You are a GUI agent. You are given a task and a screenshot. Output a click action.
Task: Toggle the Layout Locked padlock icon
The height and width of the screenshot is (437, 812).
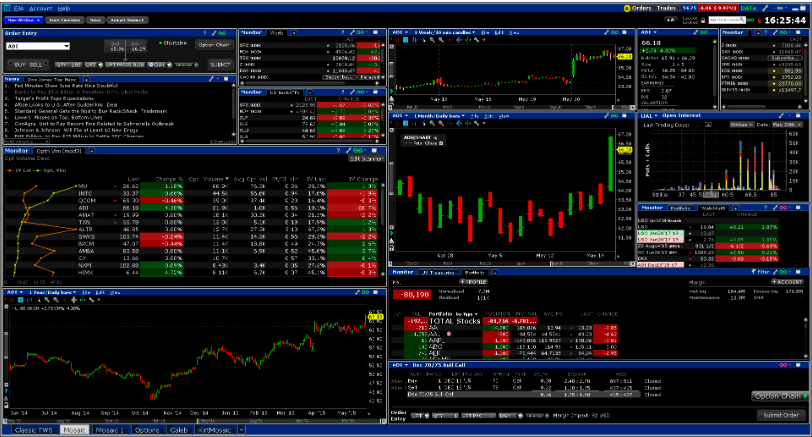tap(703, 20)
